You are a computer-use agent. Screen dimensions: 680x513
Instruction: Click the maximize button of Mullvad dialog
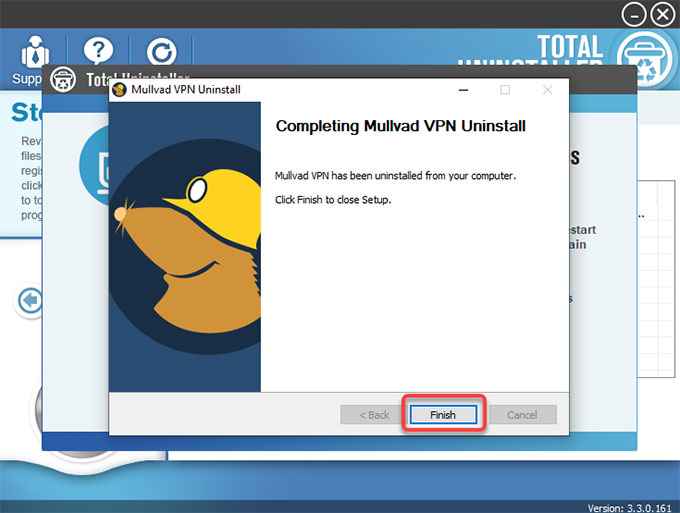pyautogui.click(x=505, y=90)
